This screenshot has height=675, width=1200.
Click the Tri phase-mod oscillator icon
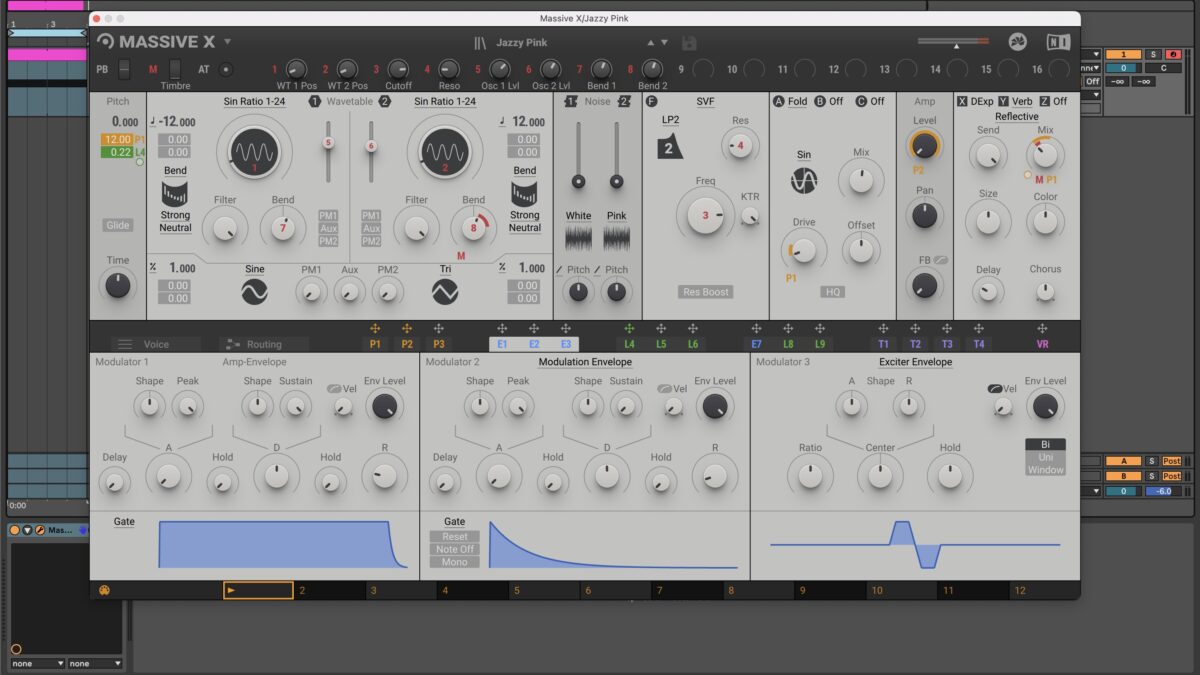445,291
